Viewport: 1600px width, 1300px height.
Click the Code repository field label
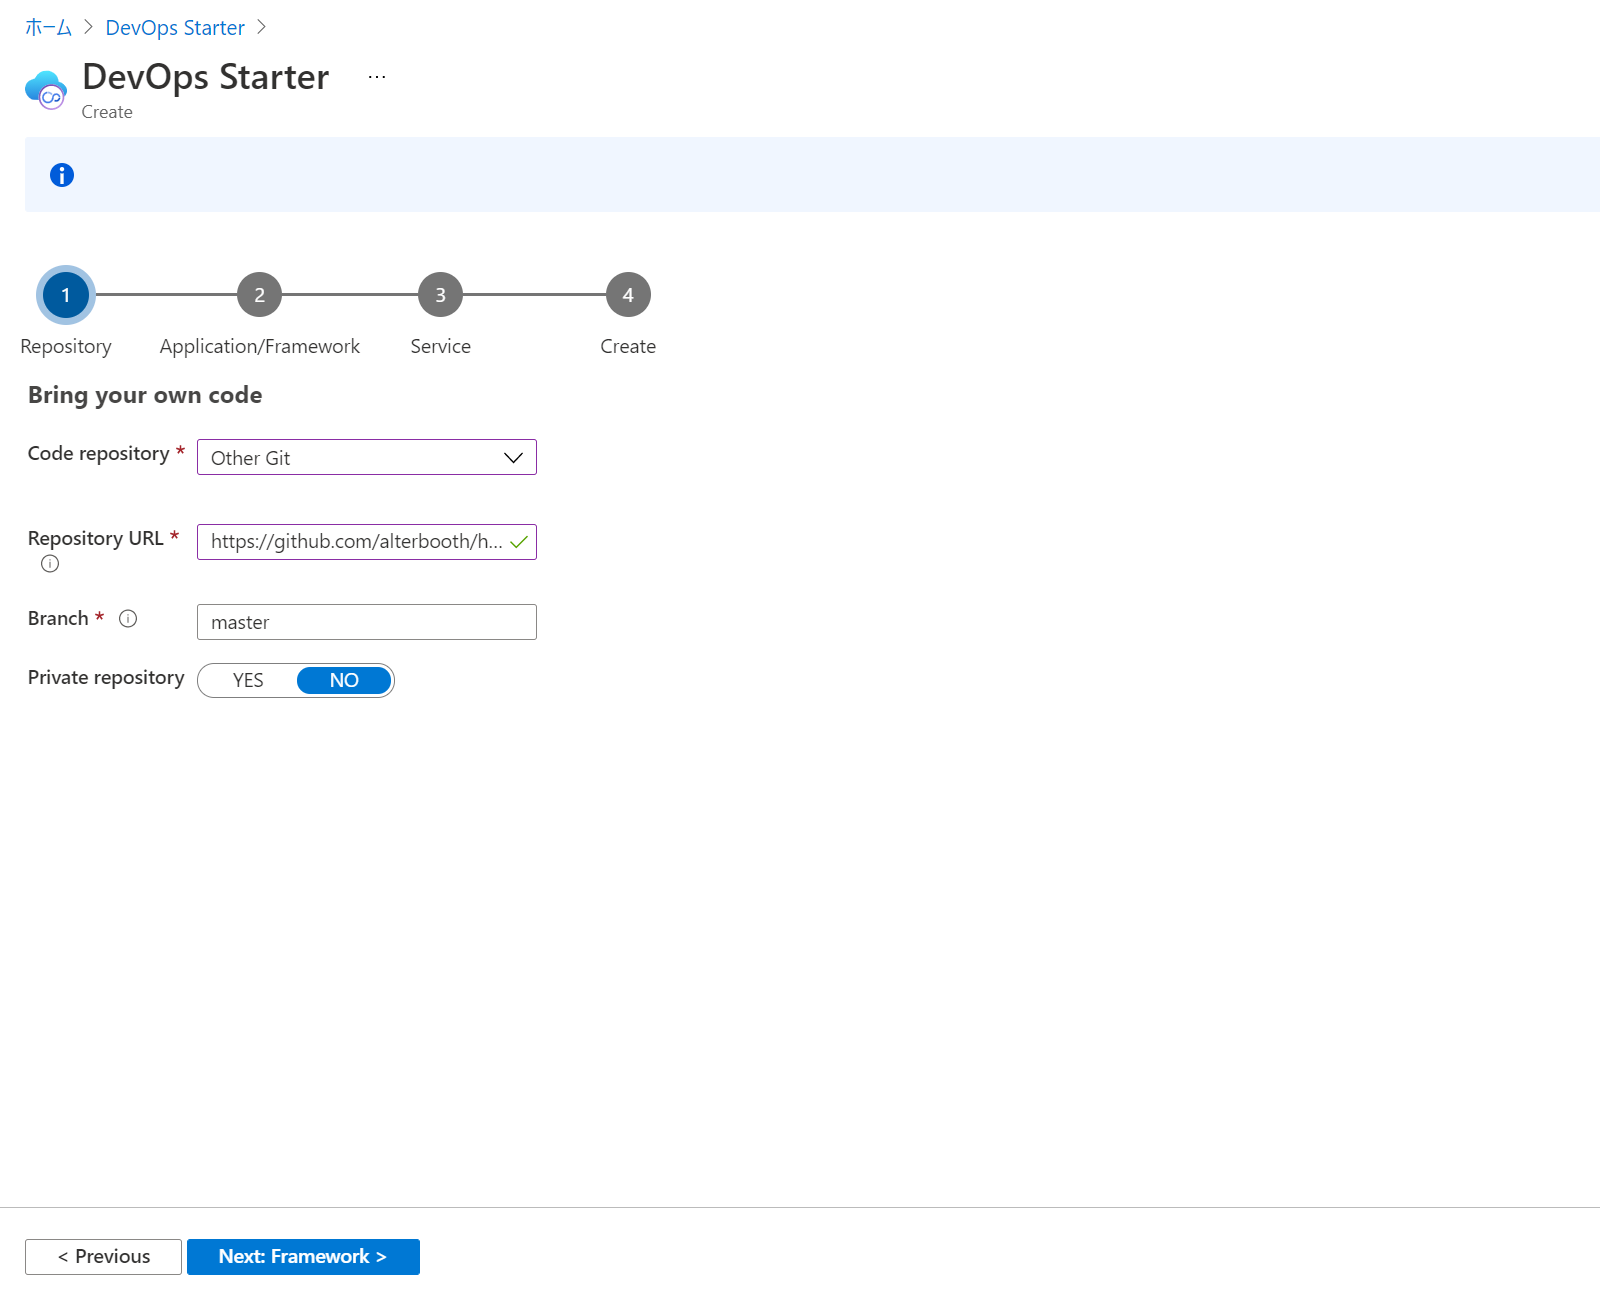99,454
